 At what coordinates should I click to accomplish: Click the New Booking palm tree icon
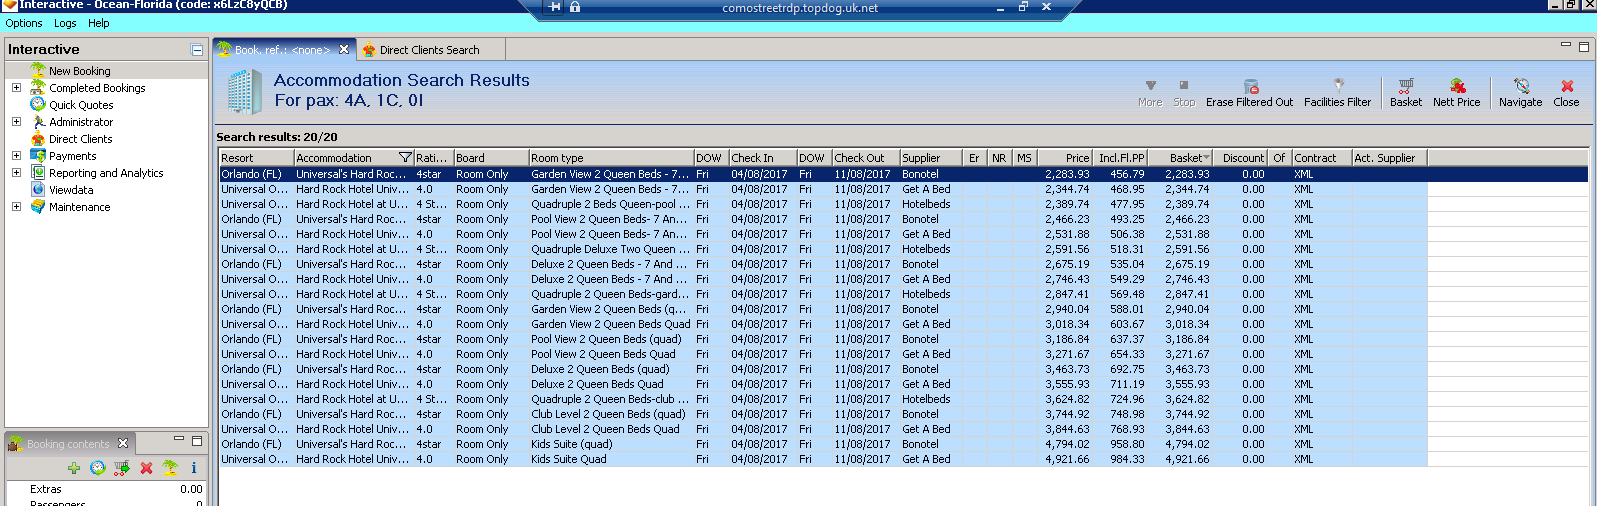[x=38, y=70]
